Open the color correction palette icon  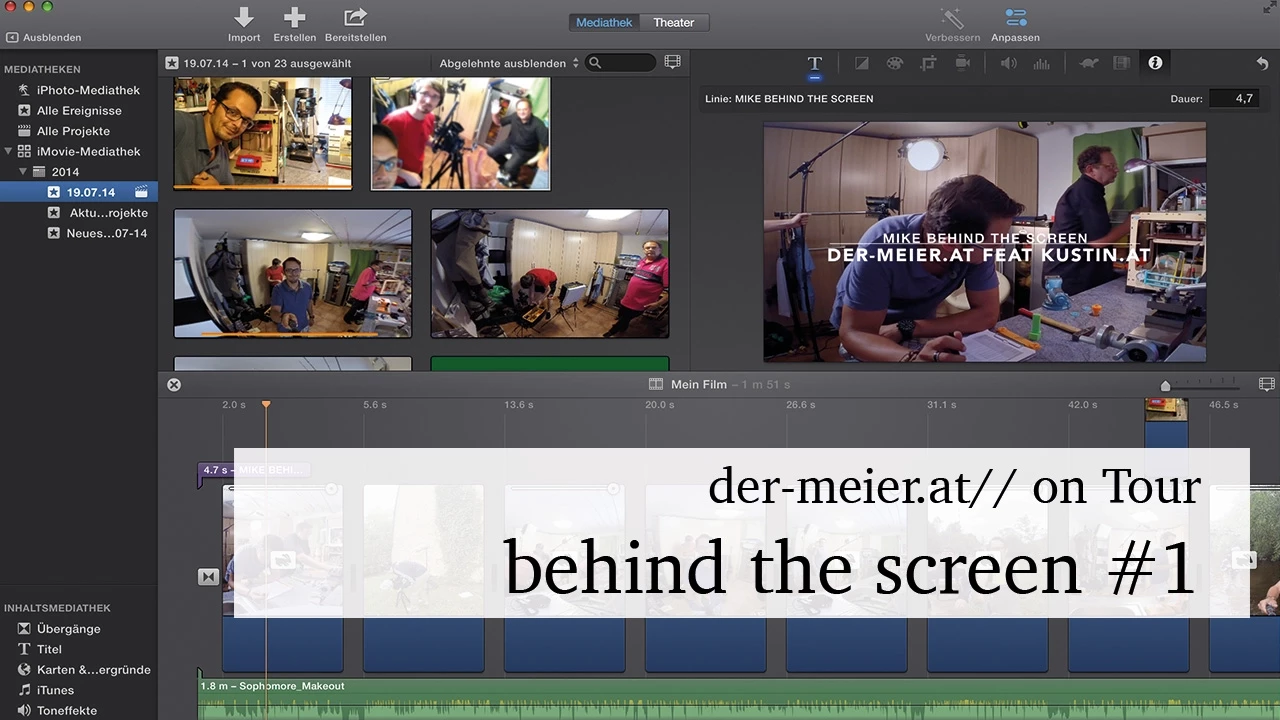(x=894, y=63)
